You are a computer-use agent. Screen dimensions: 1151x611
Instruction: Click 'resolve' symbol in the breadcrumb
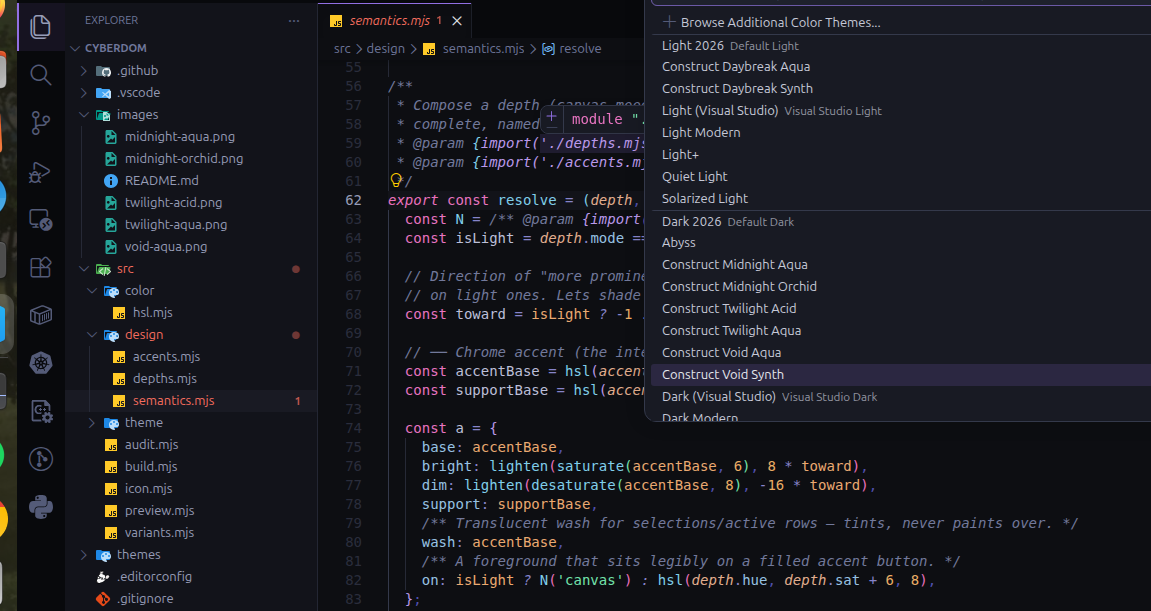[x=580, y=48]
